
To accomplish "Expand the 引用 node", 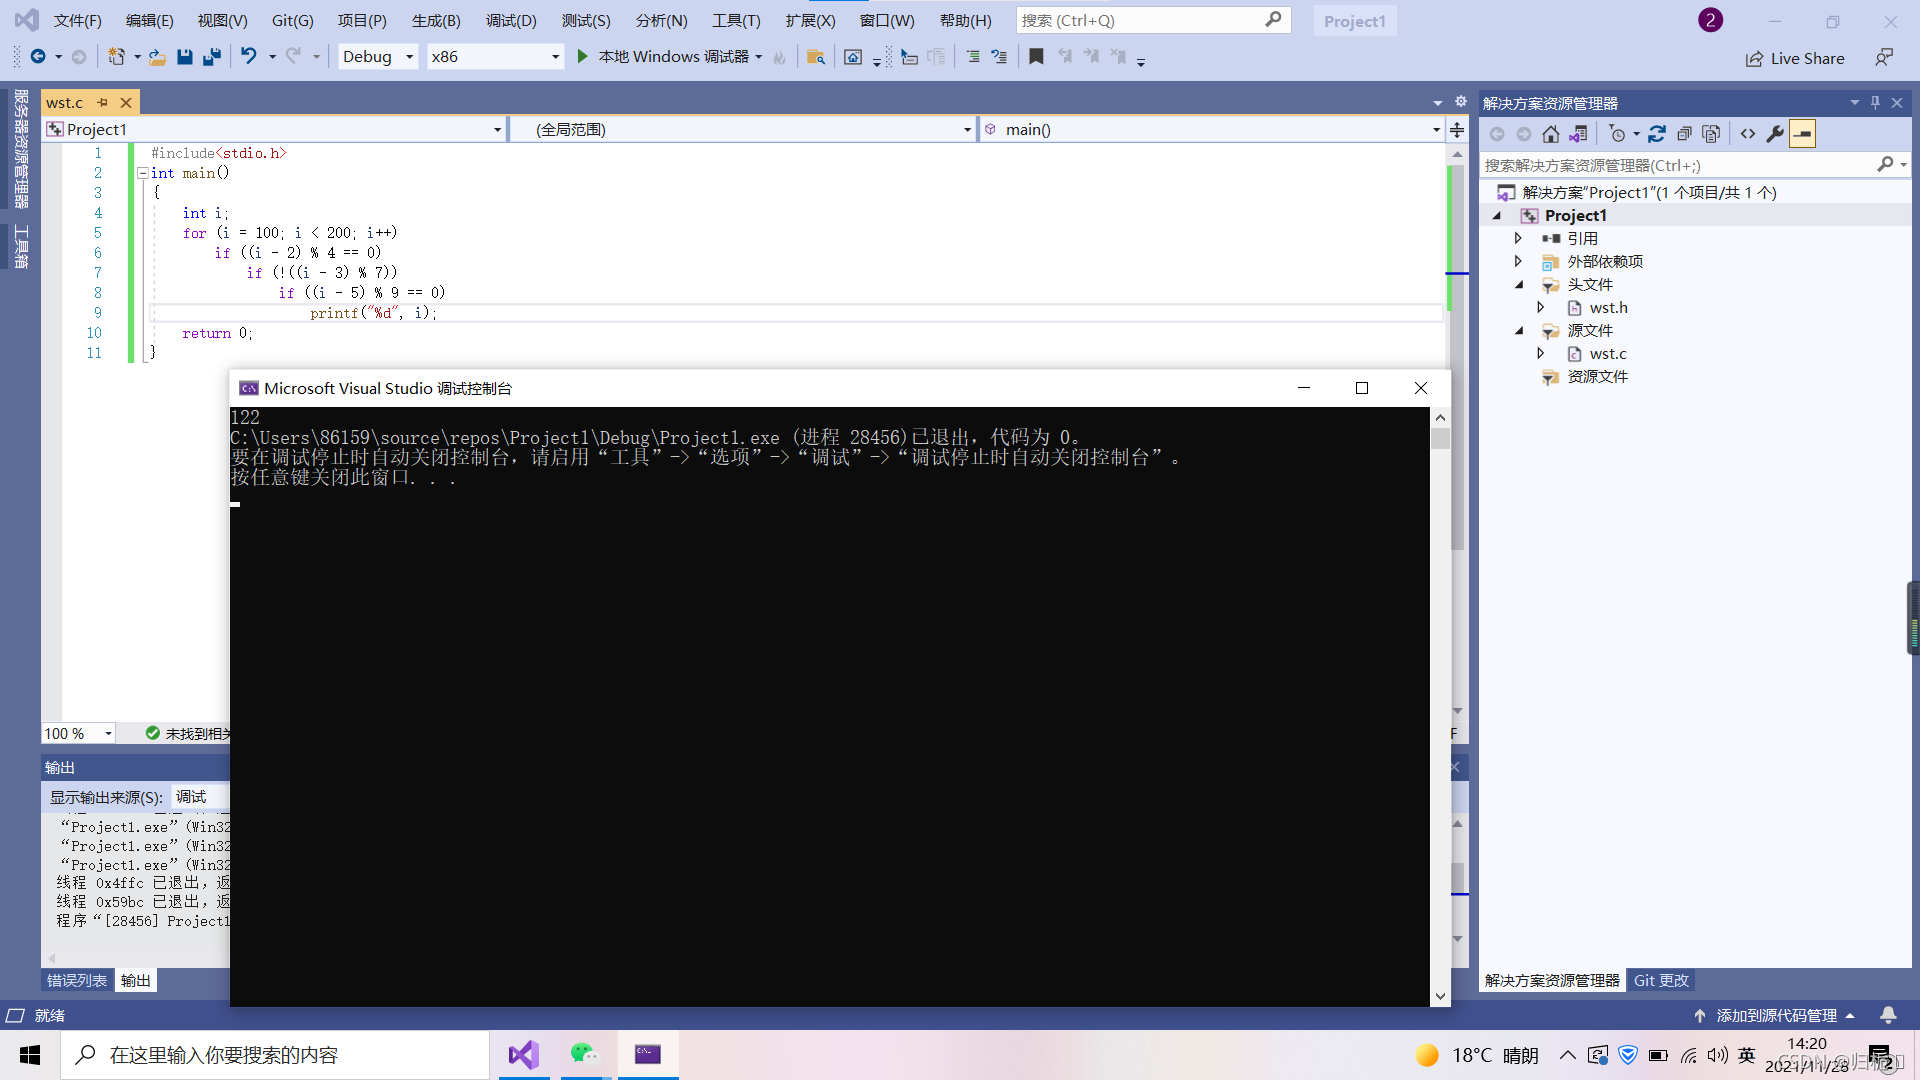I will pyautogui.click(x=1518, y=239).
